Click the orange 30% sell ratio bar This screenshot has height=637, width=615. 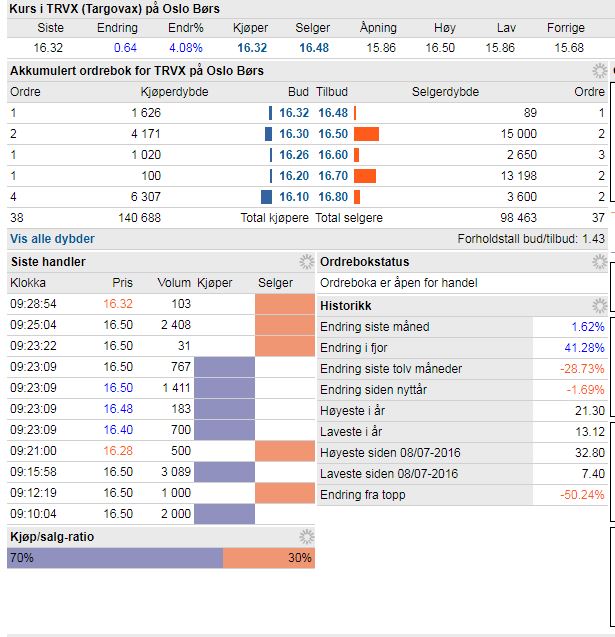(269, 558)
